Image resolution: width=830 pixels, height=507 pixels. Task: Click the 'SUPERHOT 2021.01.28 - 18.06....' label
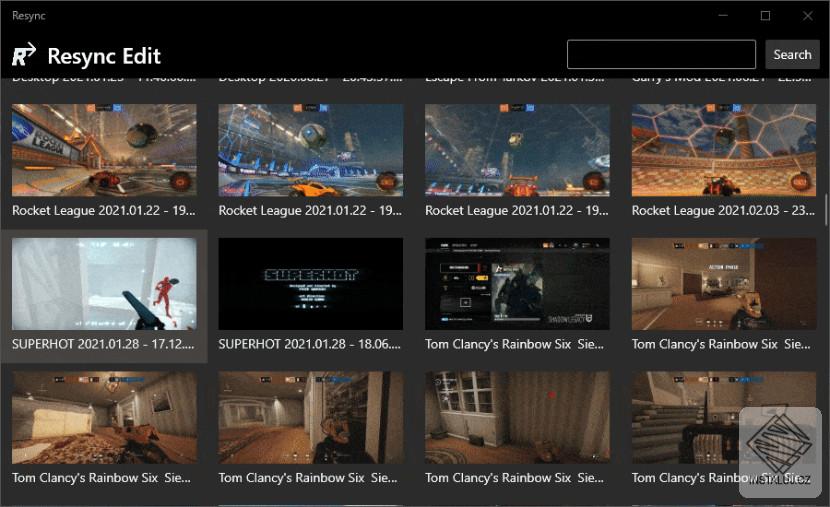[x=310, y=345]
